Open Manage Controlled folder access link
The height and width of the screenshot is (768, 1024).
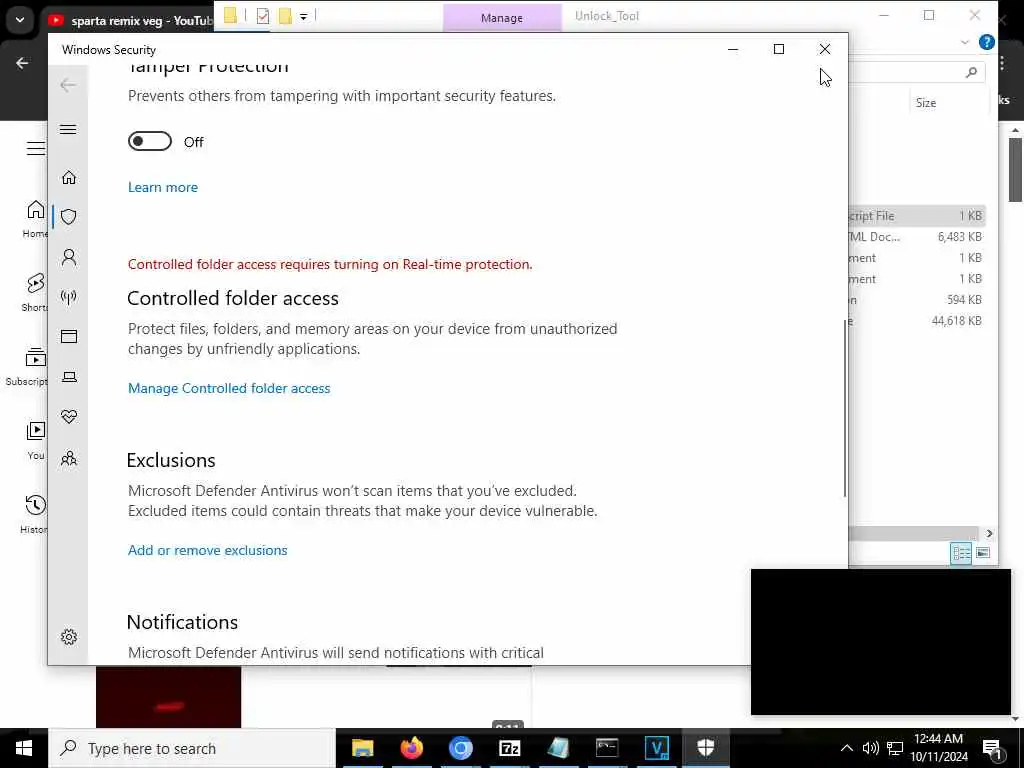click(x=229, y=388)
